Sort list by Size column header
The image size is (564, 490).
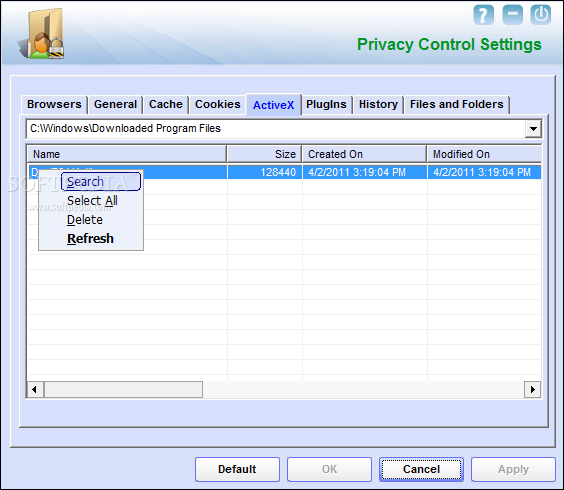pyautogui.click(x=264, y=154)
